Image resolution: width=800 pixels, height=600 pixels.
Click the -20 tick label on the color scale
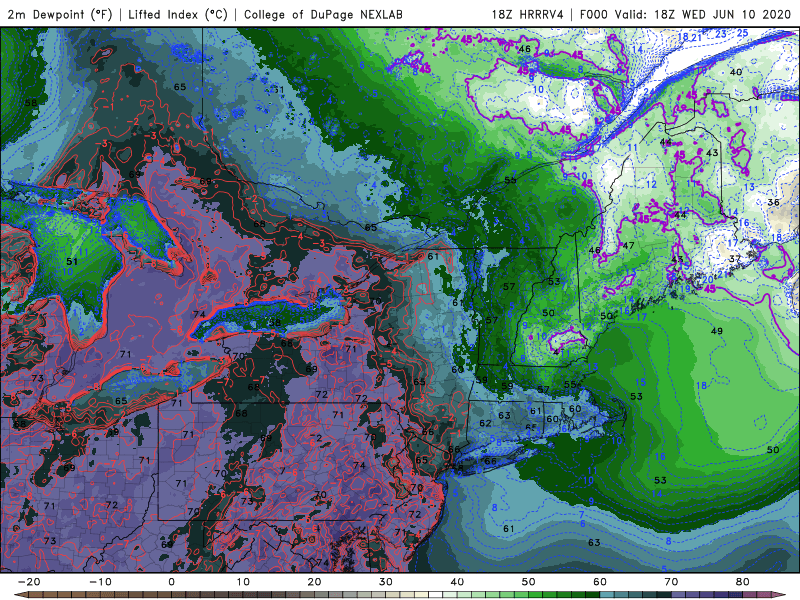(x=29, y=582)
